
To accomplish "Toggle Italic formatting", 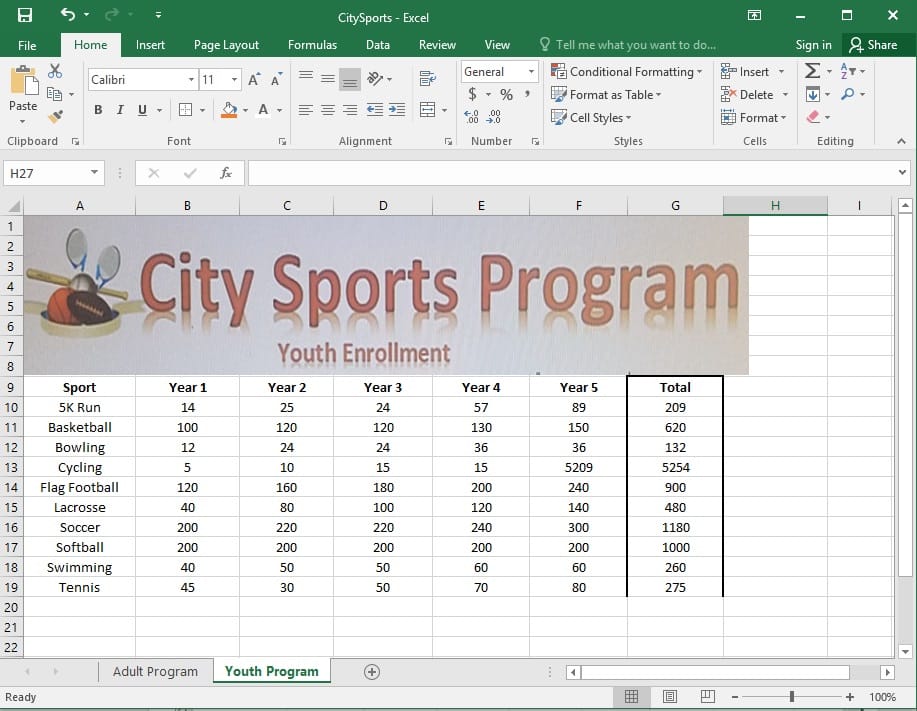I will click(120, 110).
